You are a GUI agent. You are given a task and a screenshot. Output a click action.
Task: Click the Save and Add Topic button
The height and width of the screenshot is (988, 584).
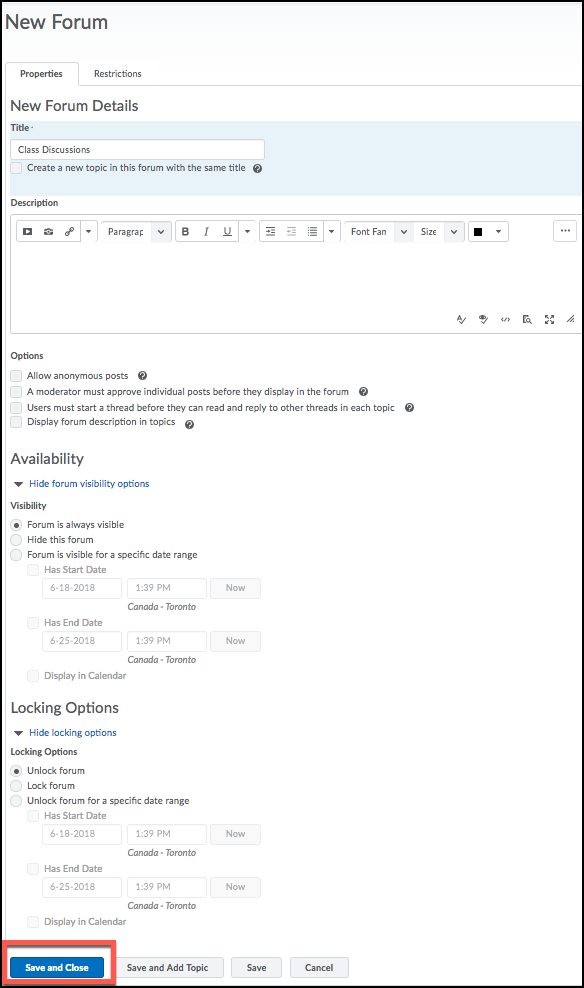click(x=168, y=968)
